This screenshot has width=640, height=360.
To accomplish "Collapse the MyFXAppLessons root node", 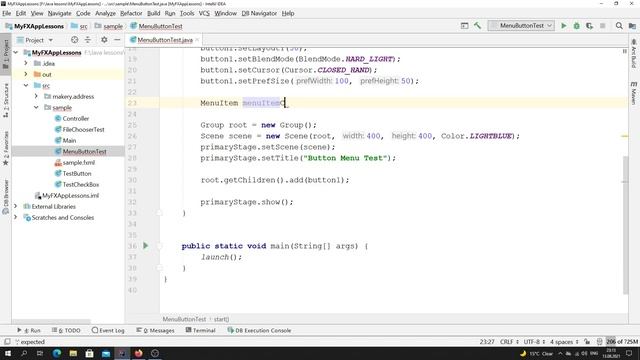I will pyautogui.click(x=16, y=52).
